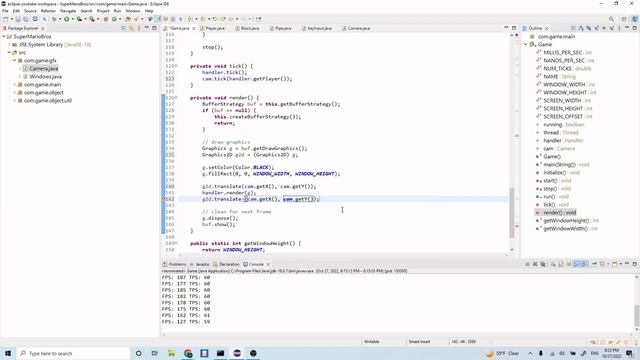Expand the JRE System Library node

[x=9, y=44]
